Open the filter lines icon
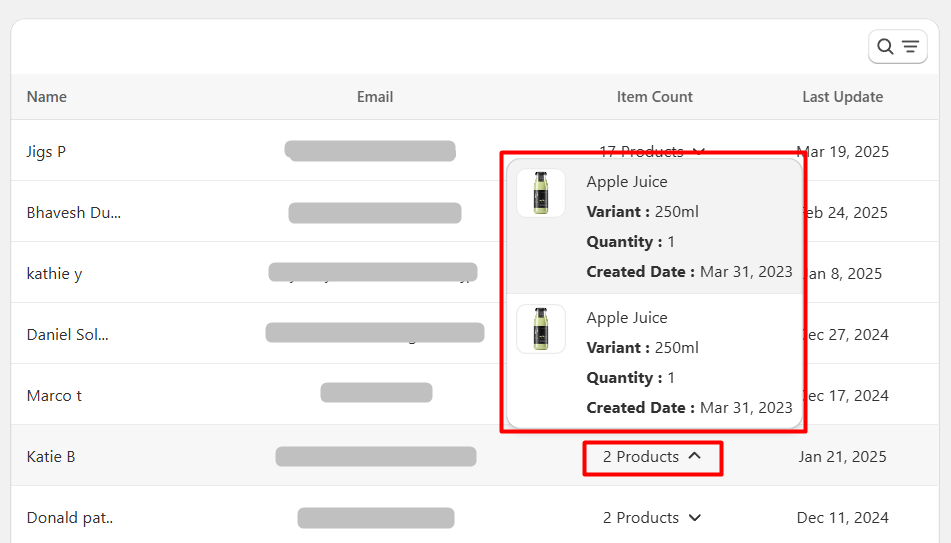Screen dimensions: 951x543 [x=910, y=47]
